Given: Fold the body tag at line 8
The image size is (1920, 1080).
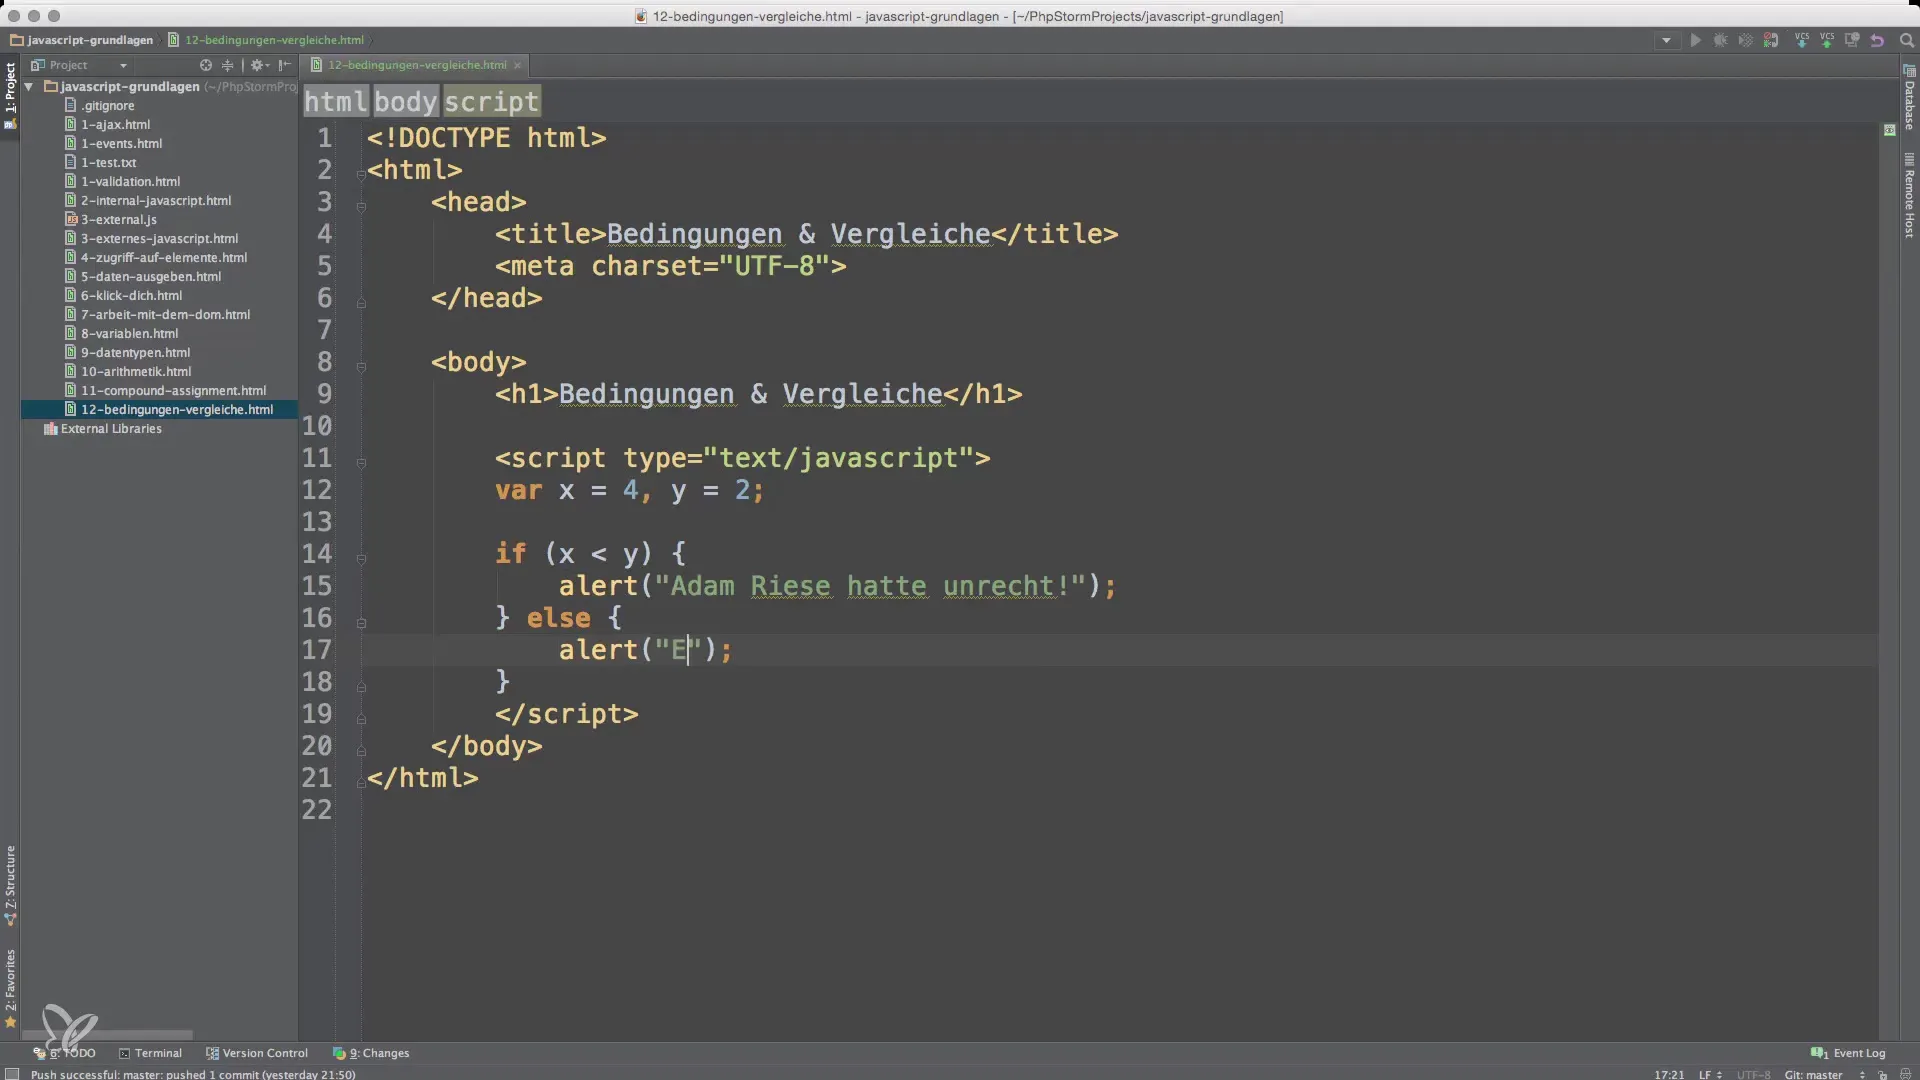Looking at the screenshot, I should (361, 367).
